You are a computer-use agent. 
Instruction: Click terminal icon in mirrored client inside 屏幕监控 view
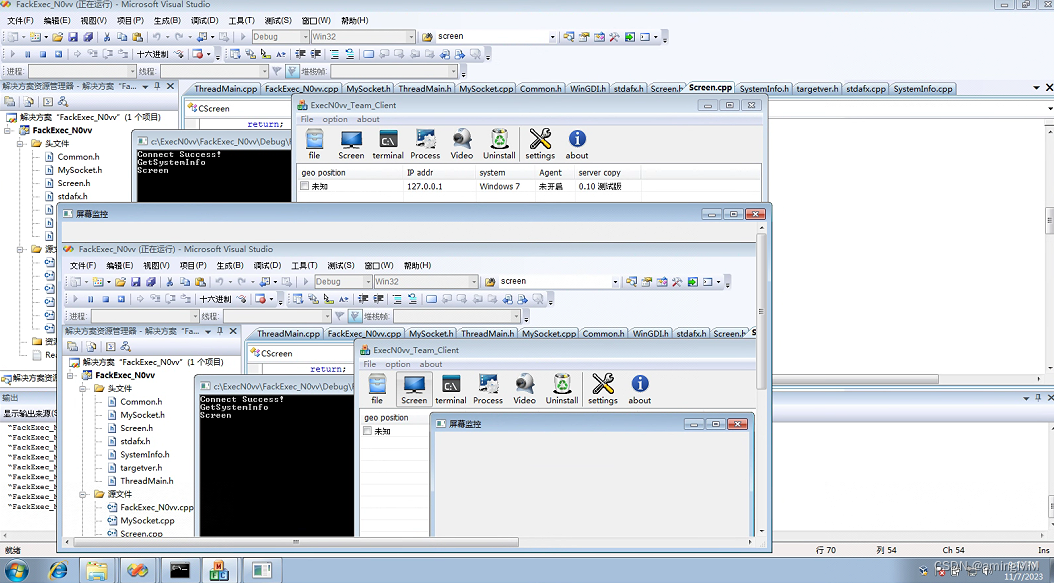click(x=450, y=389)
